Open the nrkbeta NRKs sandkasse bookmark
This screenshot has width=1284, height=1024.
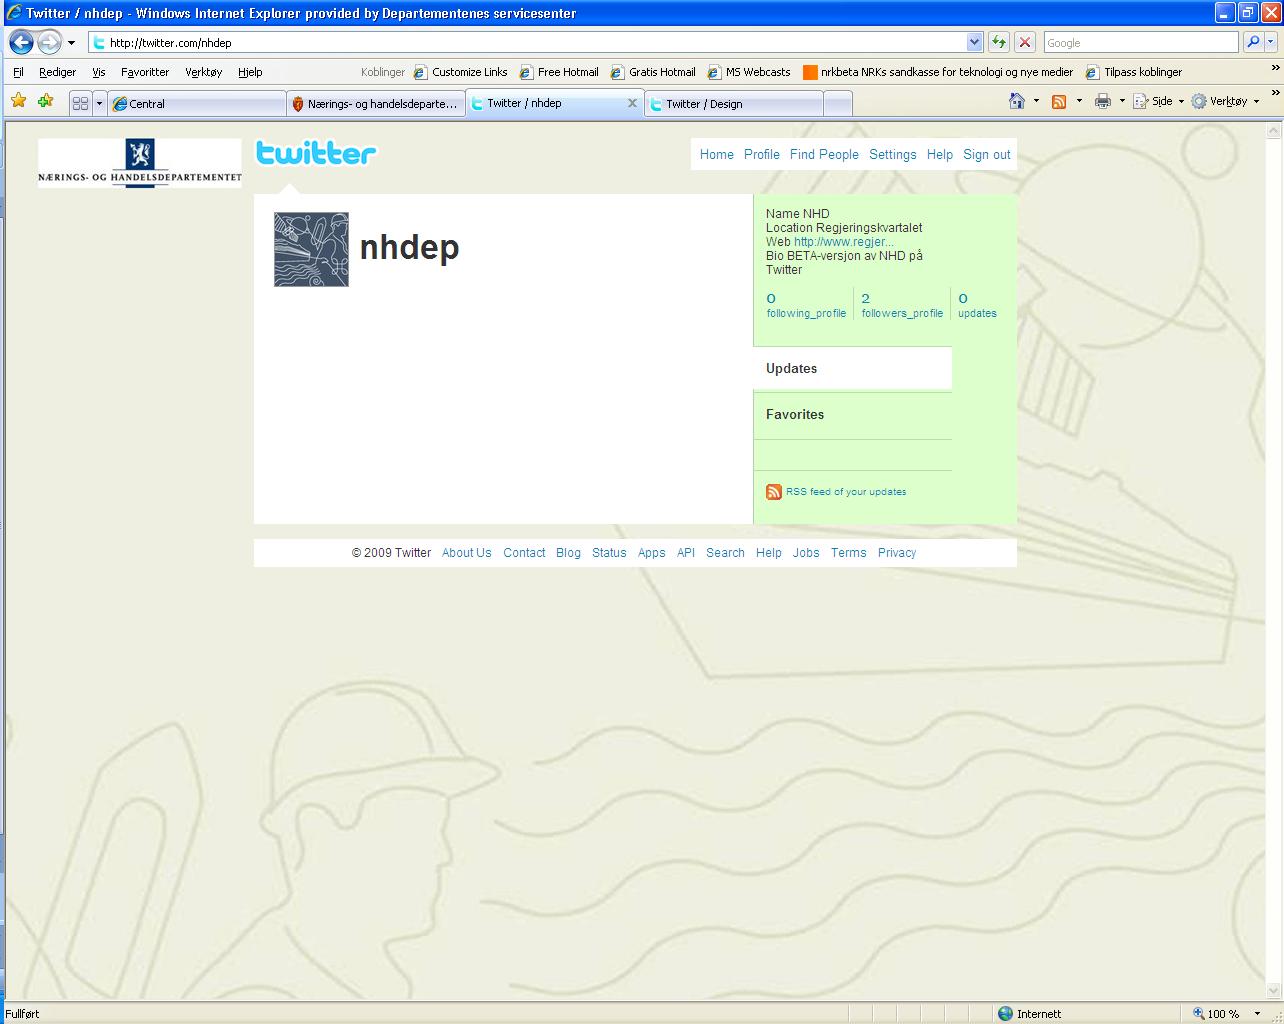(x=938, y=72)
